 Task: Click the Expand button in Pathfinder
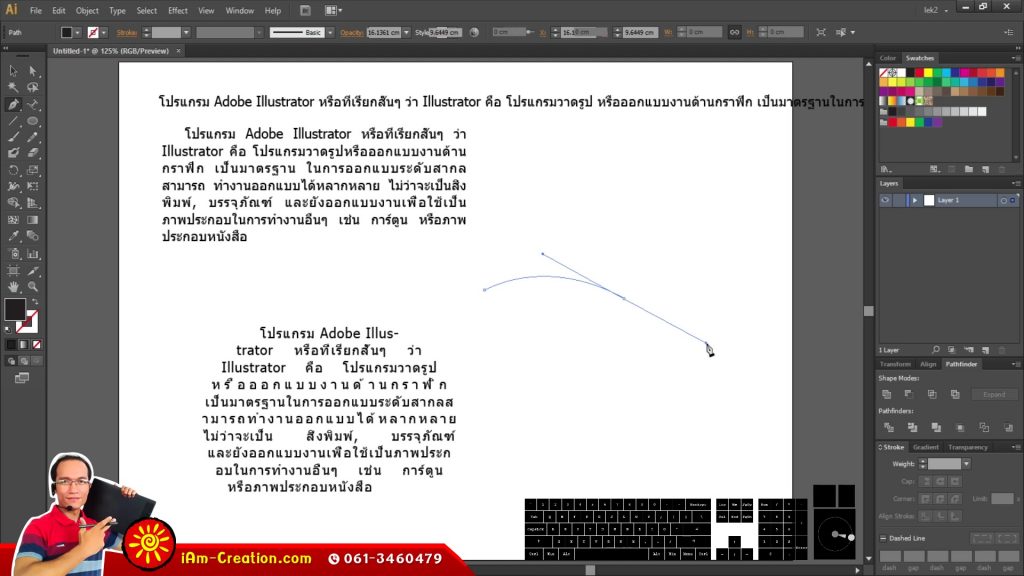click(x=994, y=394)
